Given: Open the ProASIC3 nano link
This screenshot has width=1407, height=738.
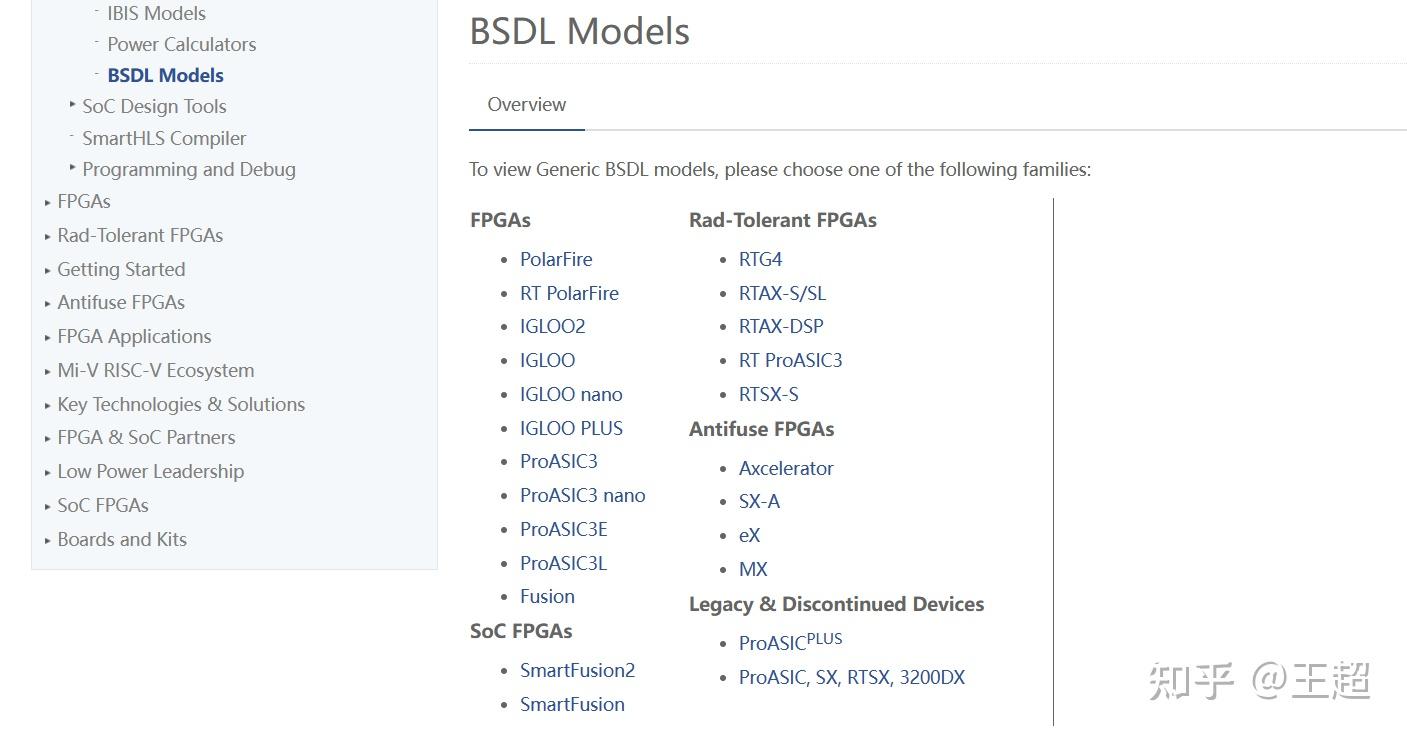Looking at the screenshot, I should (x=582, y=495).
